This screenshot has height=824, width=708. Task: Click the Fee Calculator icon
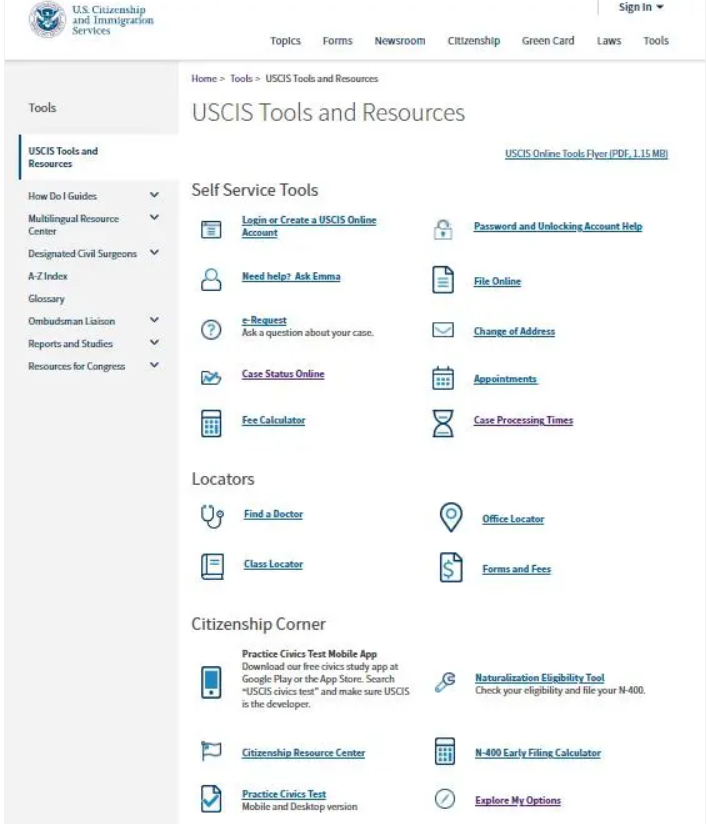(x=211, y=423)
